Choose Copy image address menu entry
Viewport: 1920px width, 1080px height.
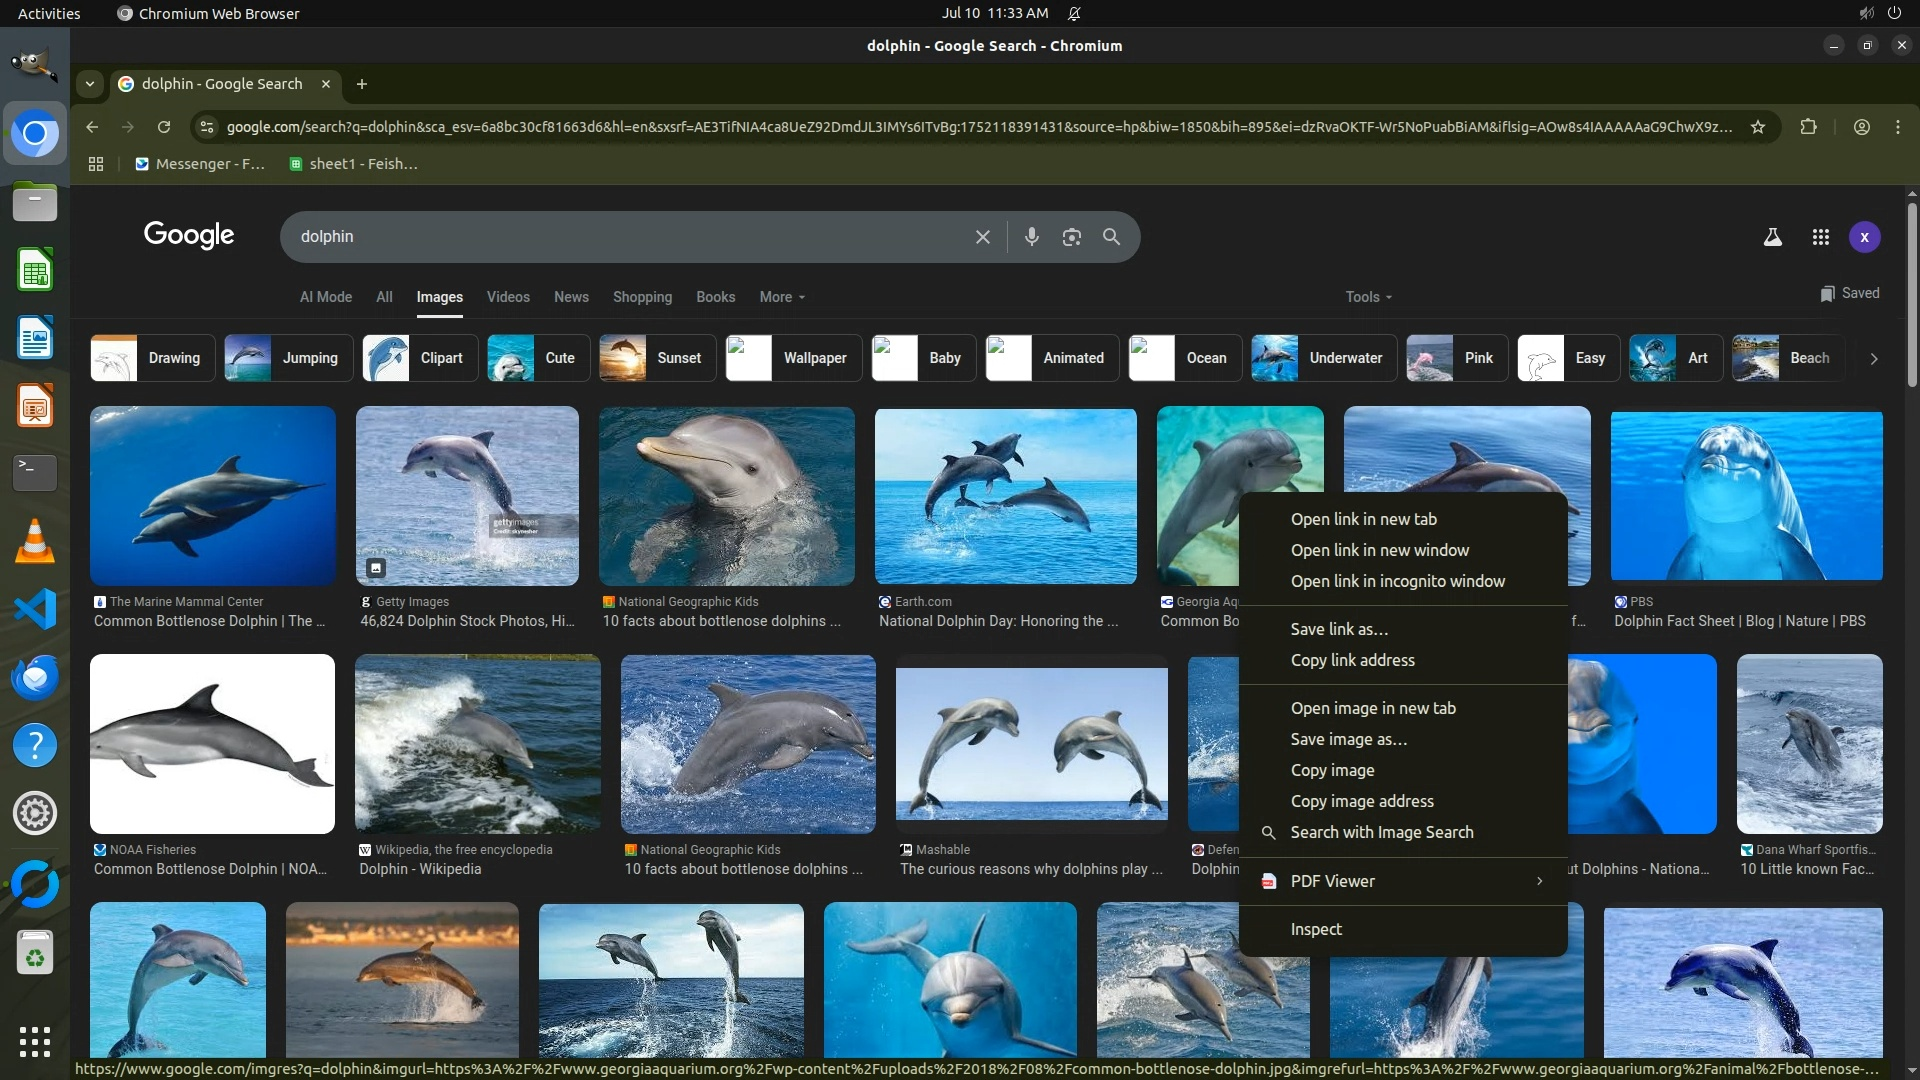click(1361, 801)
